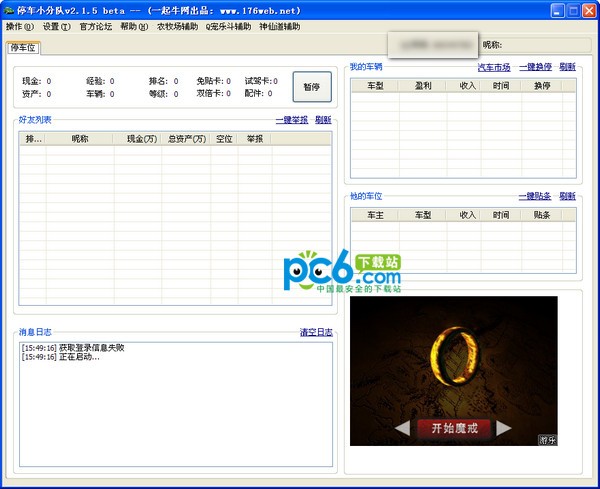Screen dimensions: 600x489
Task: Click the ring image in the ad
Action: tap(454, 356)
